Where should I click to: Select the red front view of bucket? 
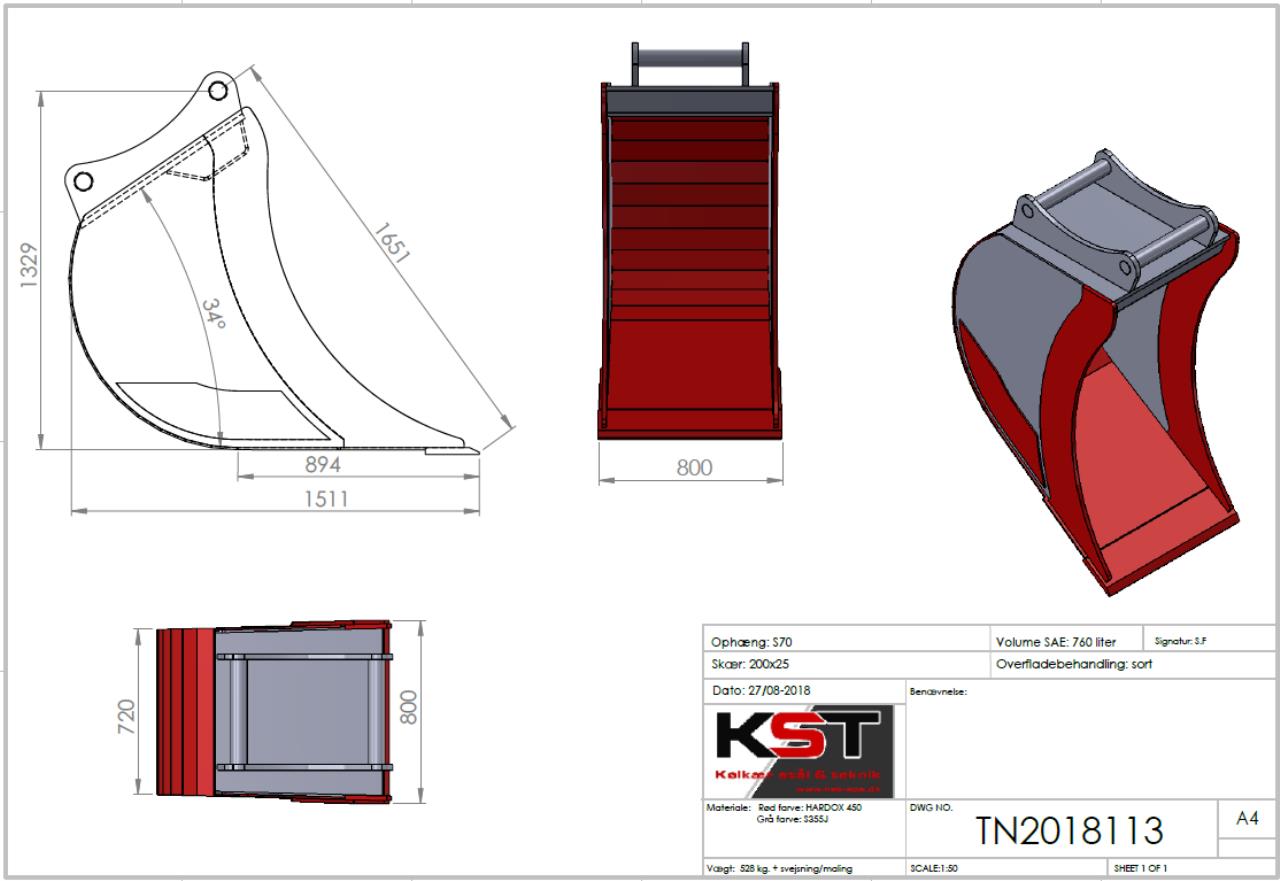pyautogui.click(x=688, y=260)
